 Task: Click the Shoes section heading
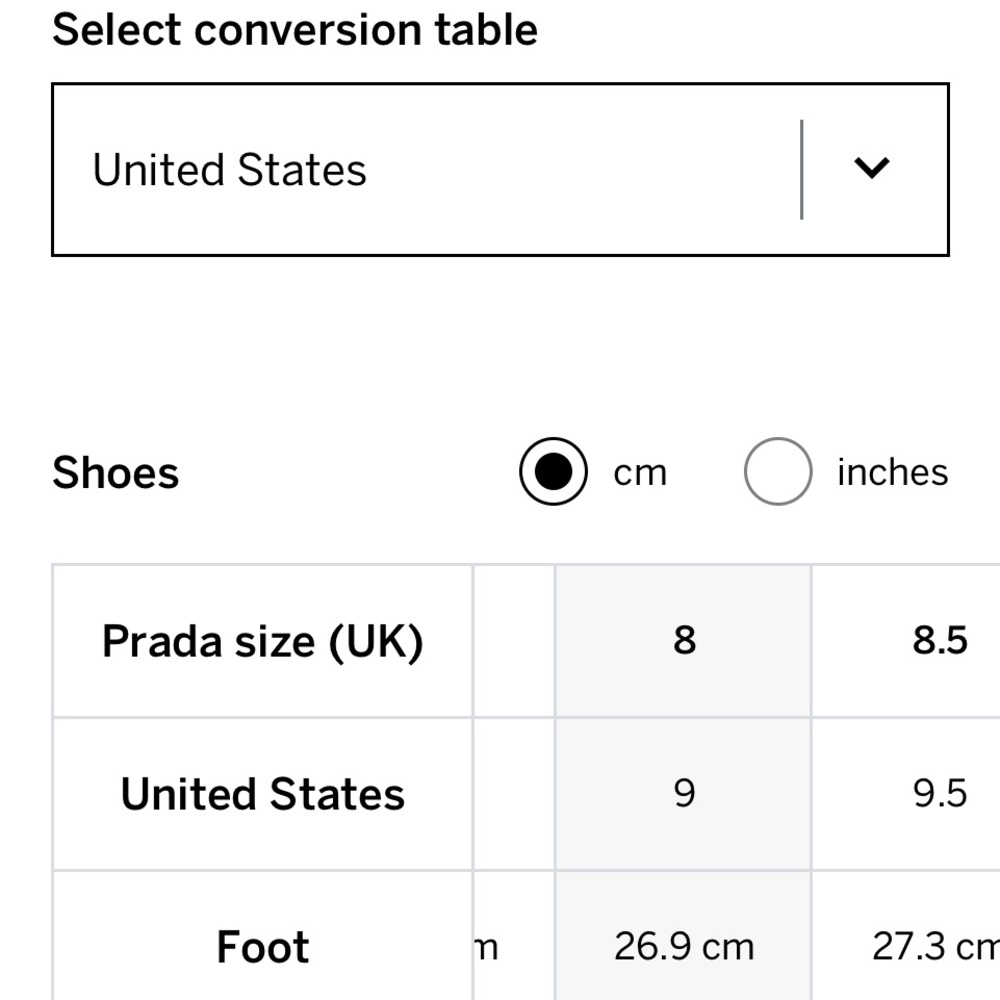click(115, 473)
